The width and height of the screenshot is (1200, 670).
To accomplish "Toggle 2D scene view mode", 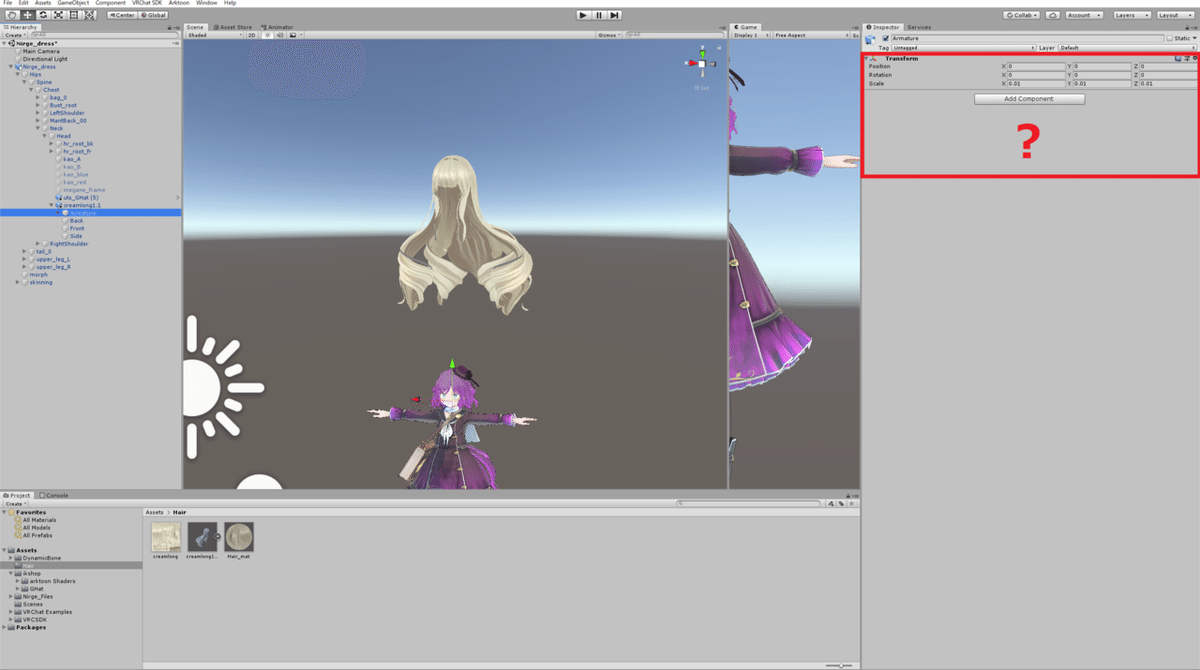I will point(252,35).
